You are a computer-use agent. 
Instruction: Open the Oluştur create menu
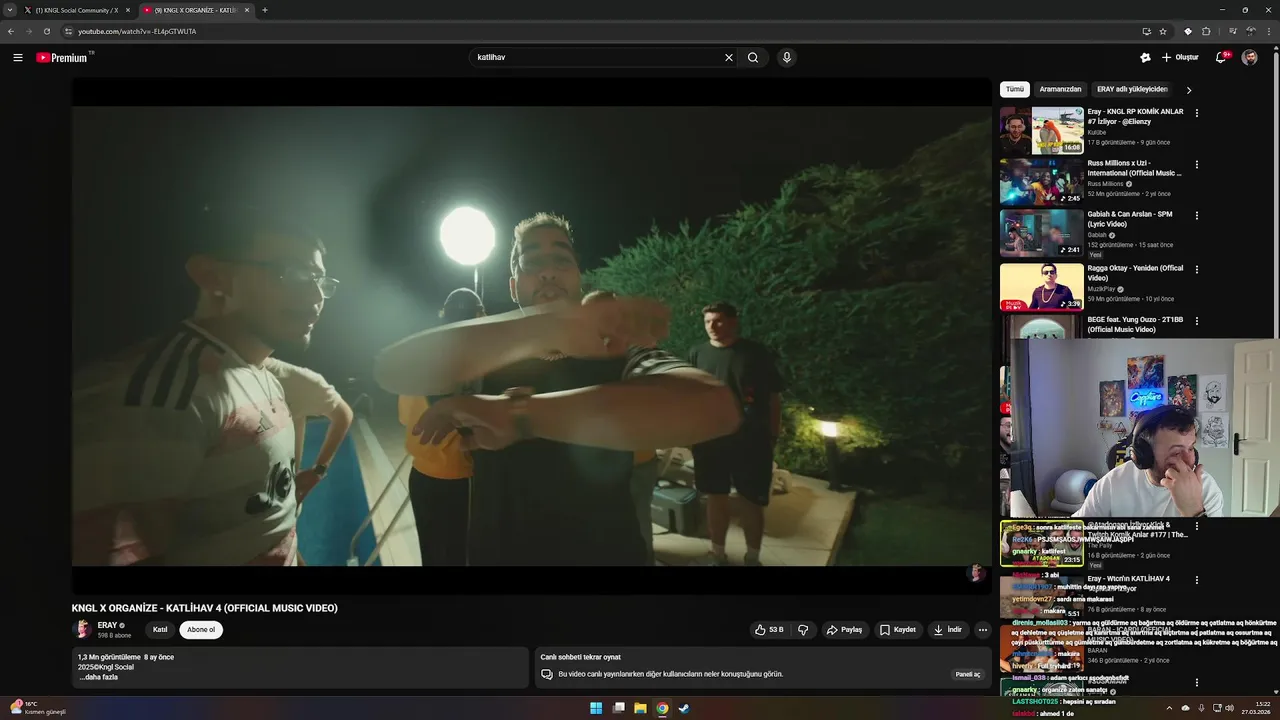coord(1180,58)
